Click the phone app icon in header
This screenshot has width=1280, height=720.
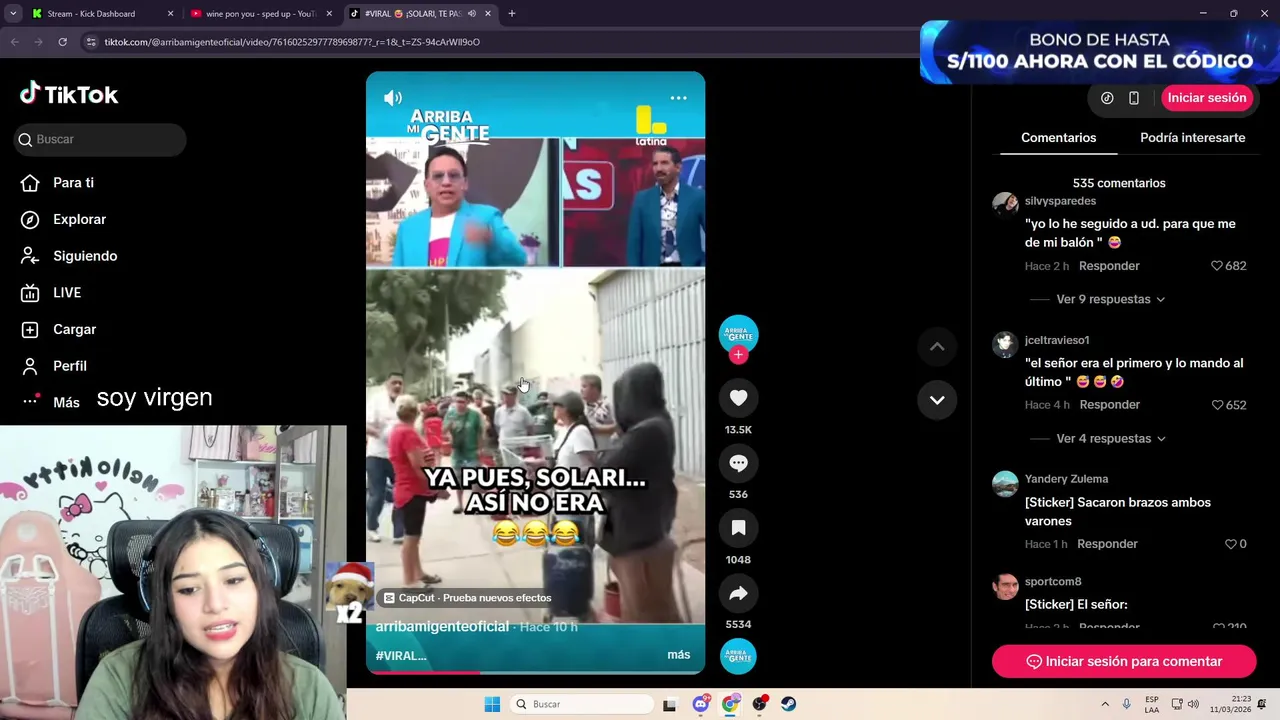pos(1133,98)
